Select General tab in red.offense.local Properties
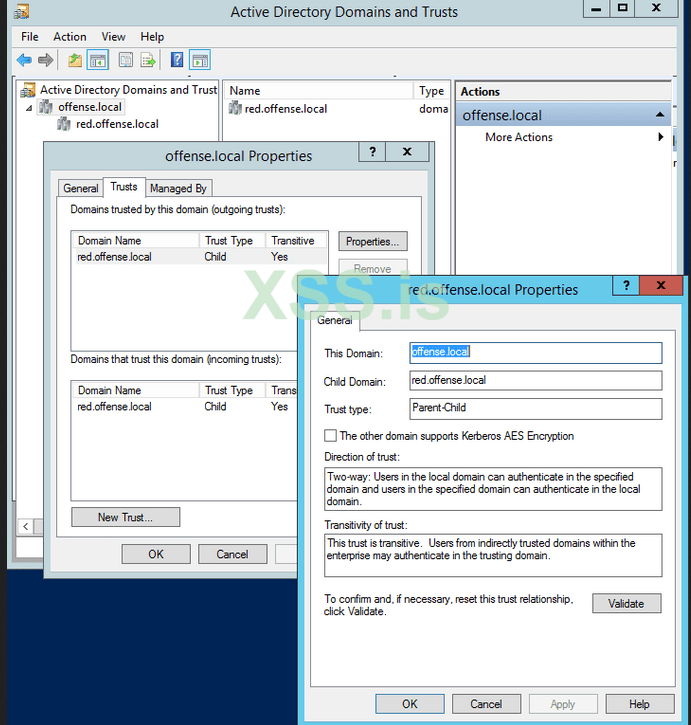The height and width of the screenshot is (725, 691). 334,320
